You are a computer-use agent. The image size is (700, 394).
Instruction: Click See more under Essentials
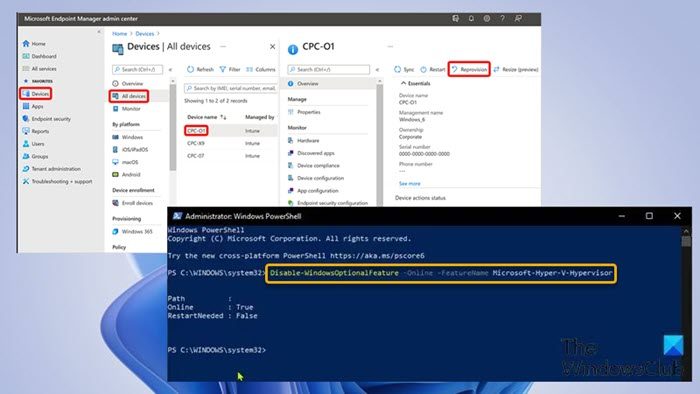(x=409, y=183)
